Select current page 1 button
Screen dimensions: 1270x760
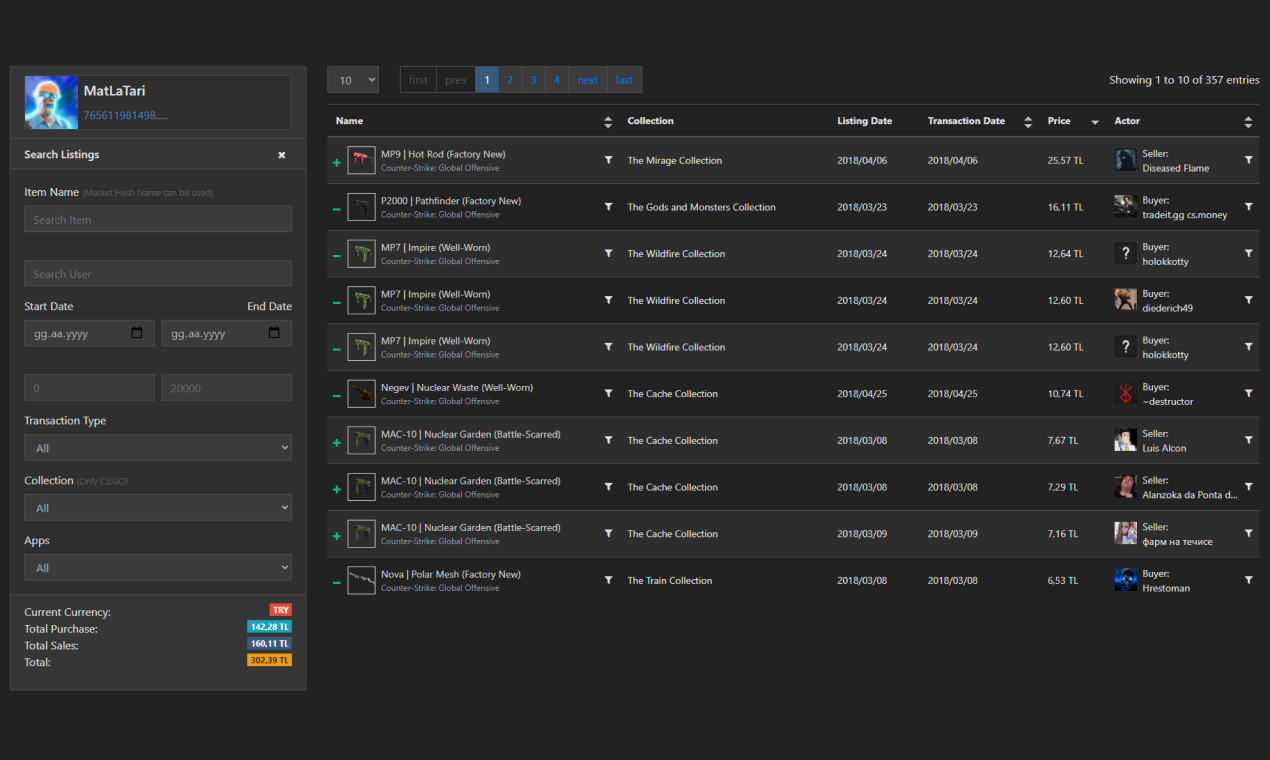click(x=487, y=80)
